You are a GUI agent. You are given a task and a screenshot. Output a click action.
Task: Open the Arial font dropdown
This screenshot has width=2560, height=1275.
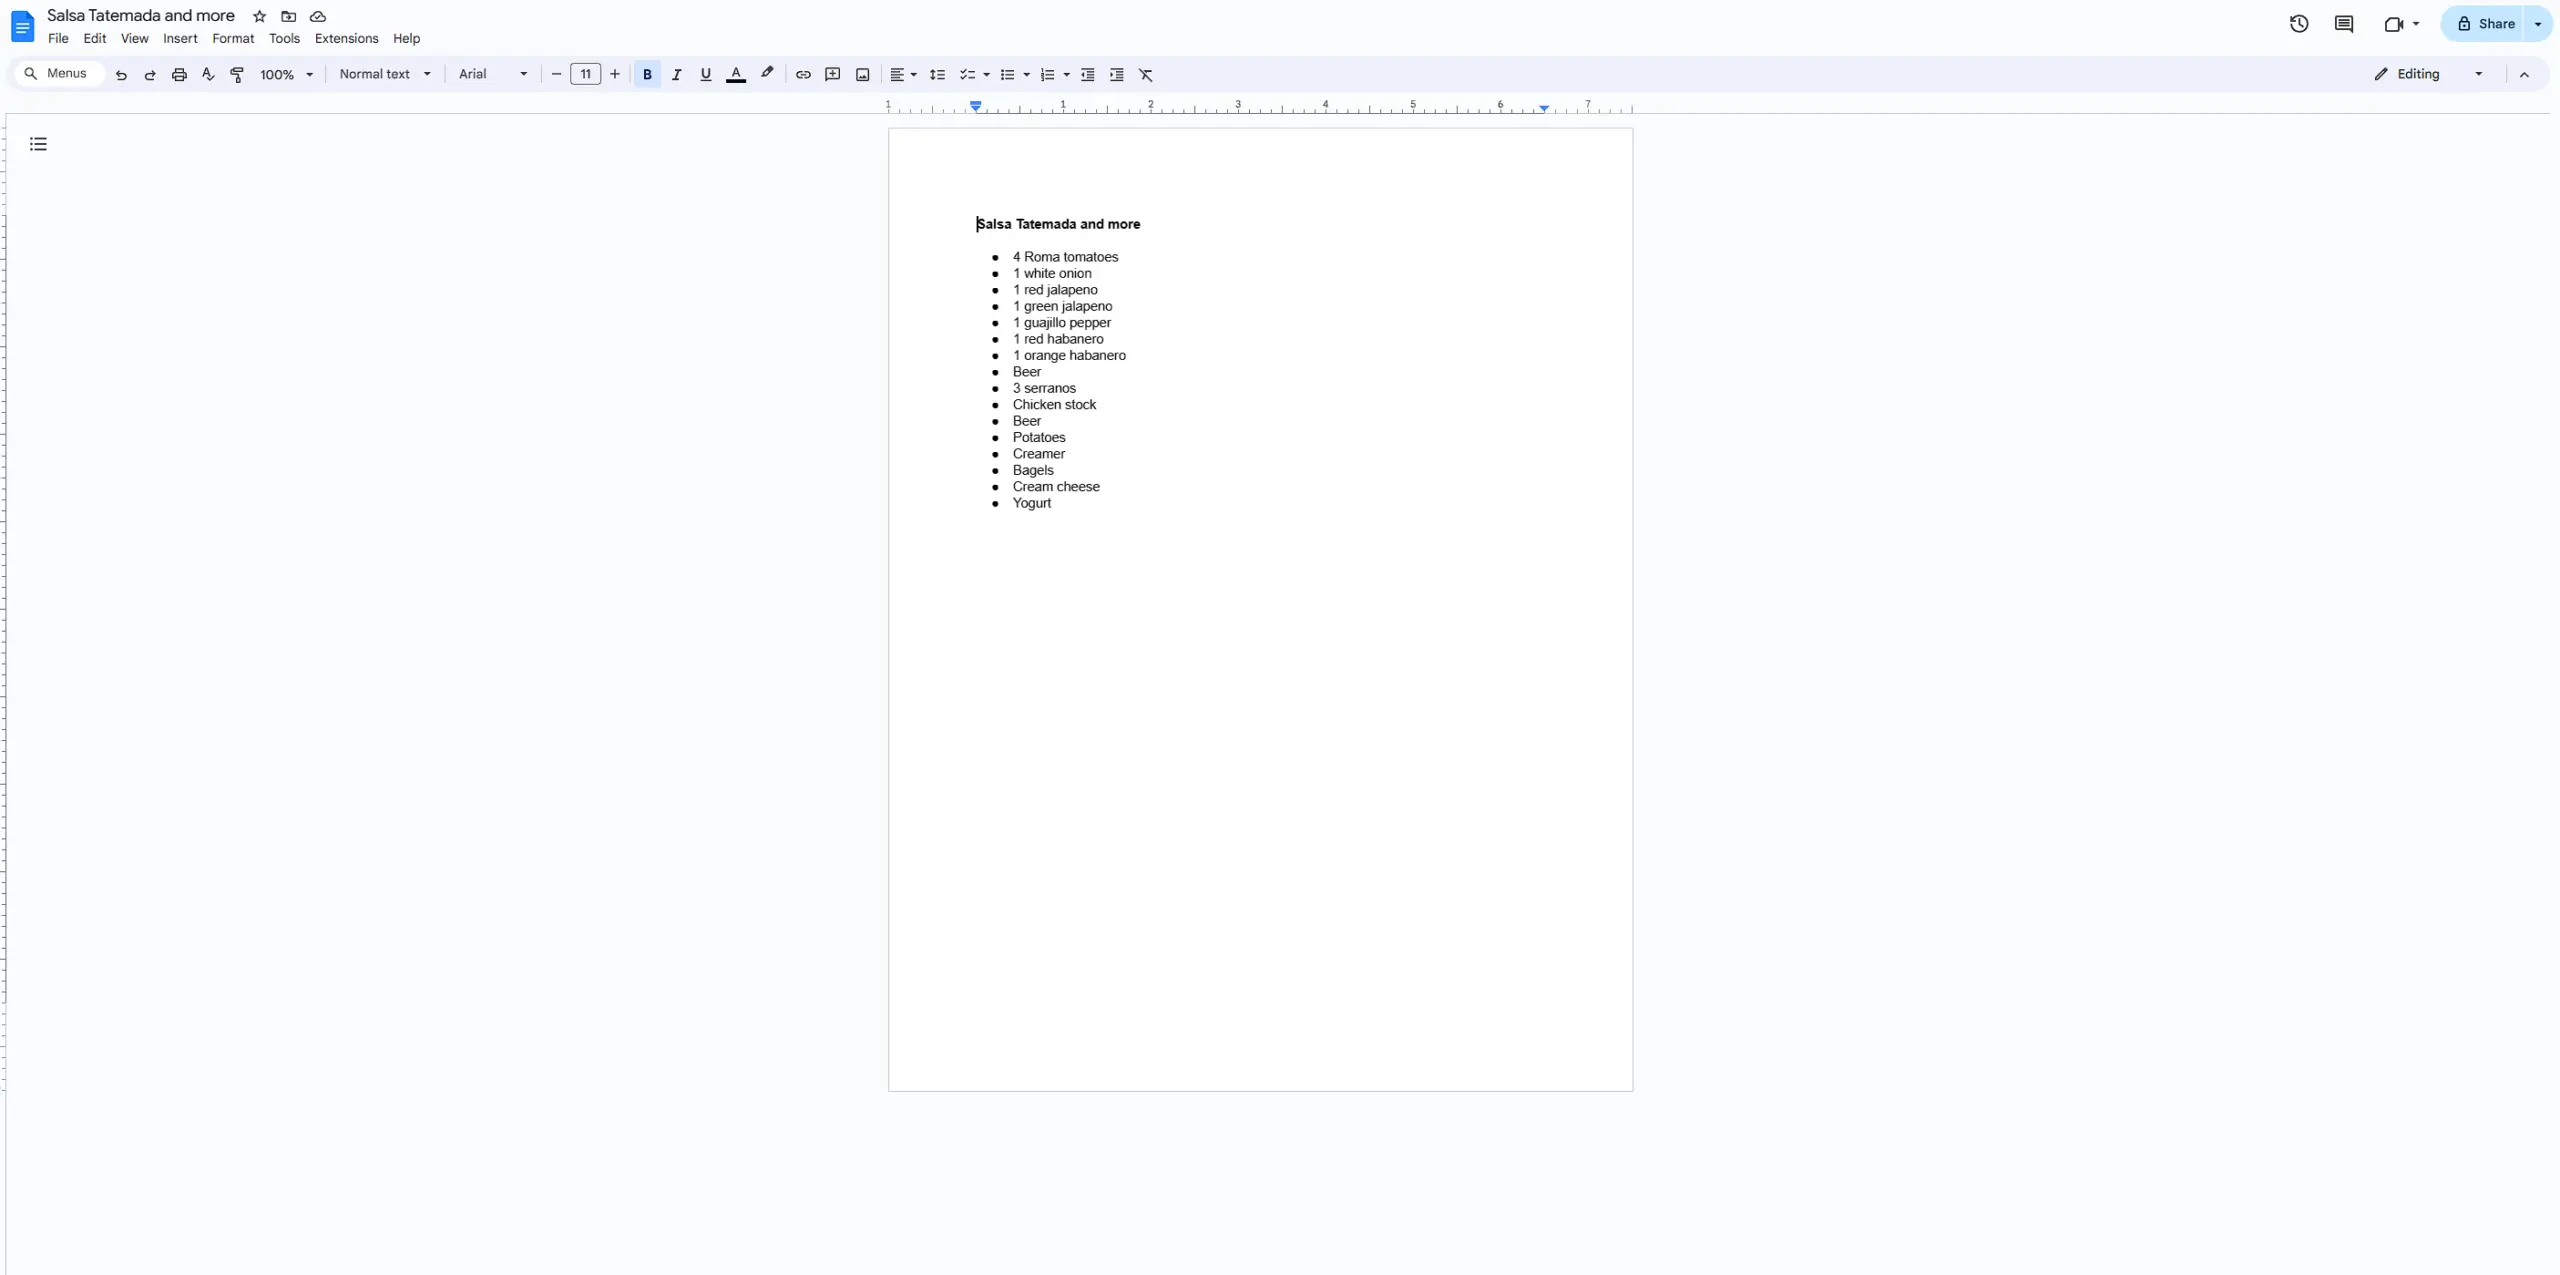tap(492, 74)
